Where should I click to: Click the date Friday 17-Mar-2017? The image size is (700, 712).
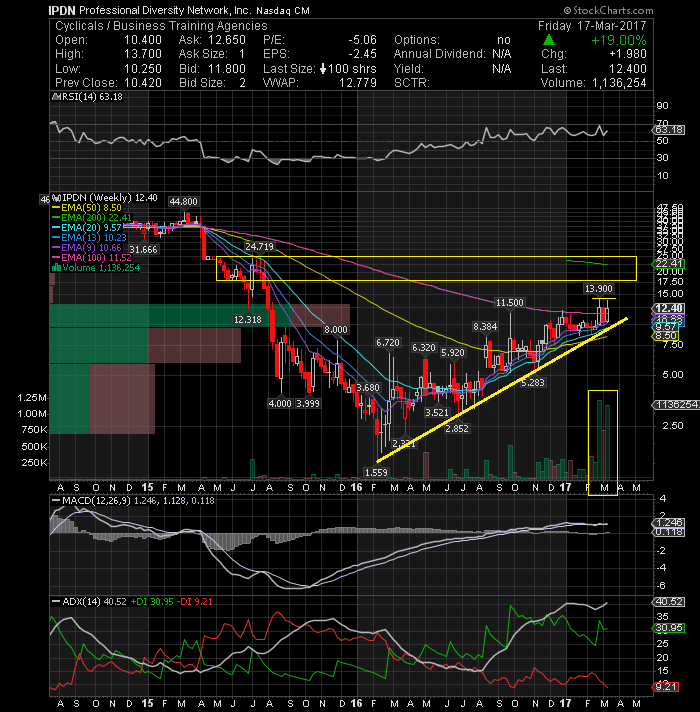pos(592,26)
